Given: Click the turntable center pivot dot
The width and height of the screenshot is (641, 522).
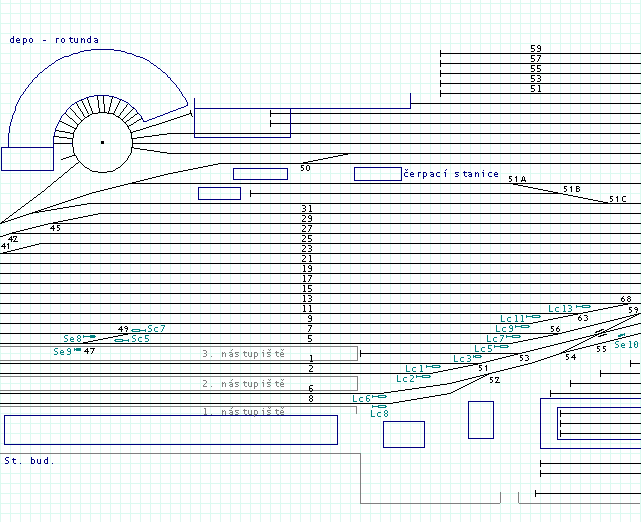Looking at the screenshot, I should tap(103, 142).
